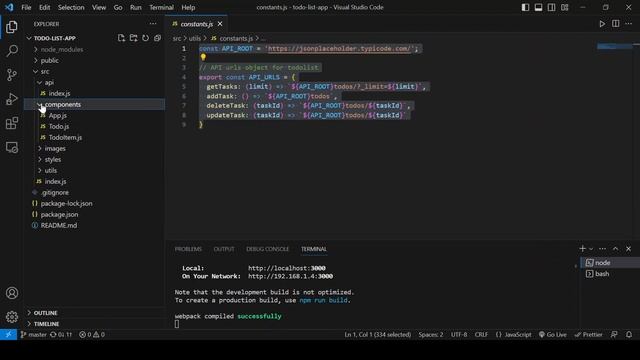The height and width of the screenshot is (360, 640).
Task: Expand the public folder
Action: 94,60
